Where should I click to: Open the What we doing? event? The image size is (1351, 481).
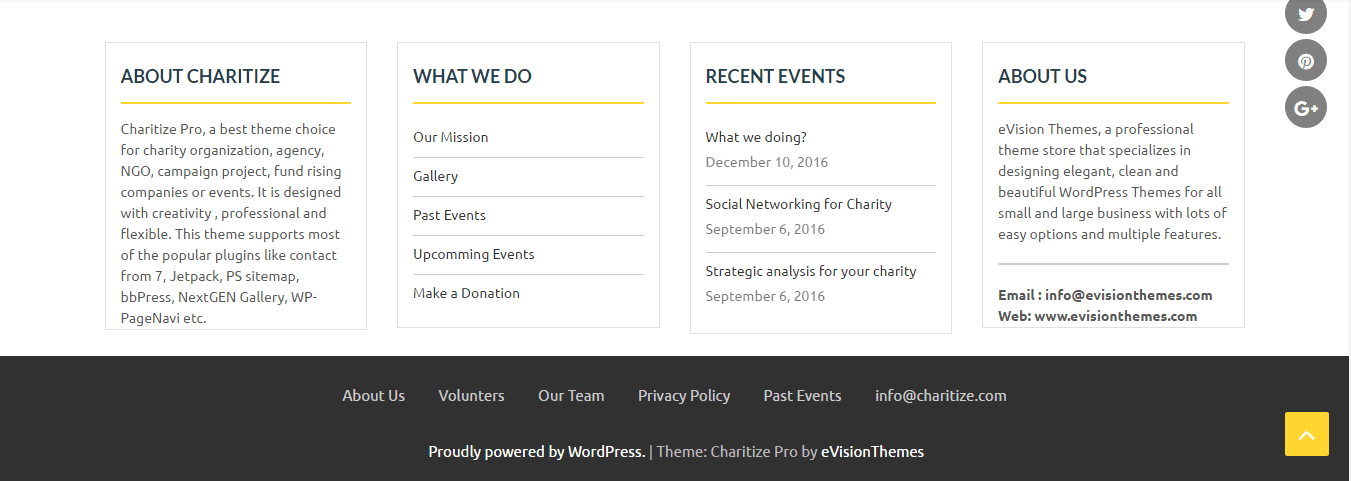click(x=756, y=137)
